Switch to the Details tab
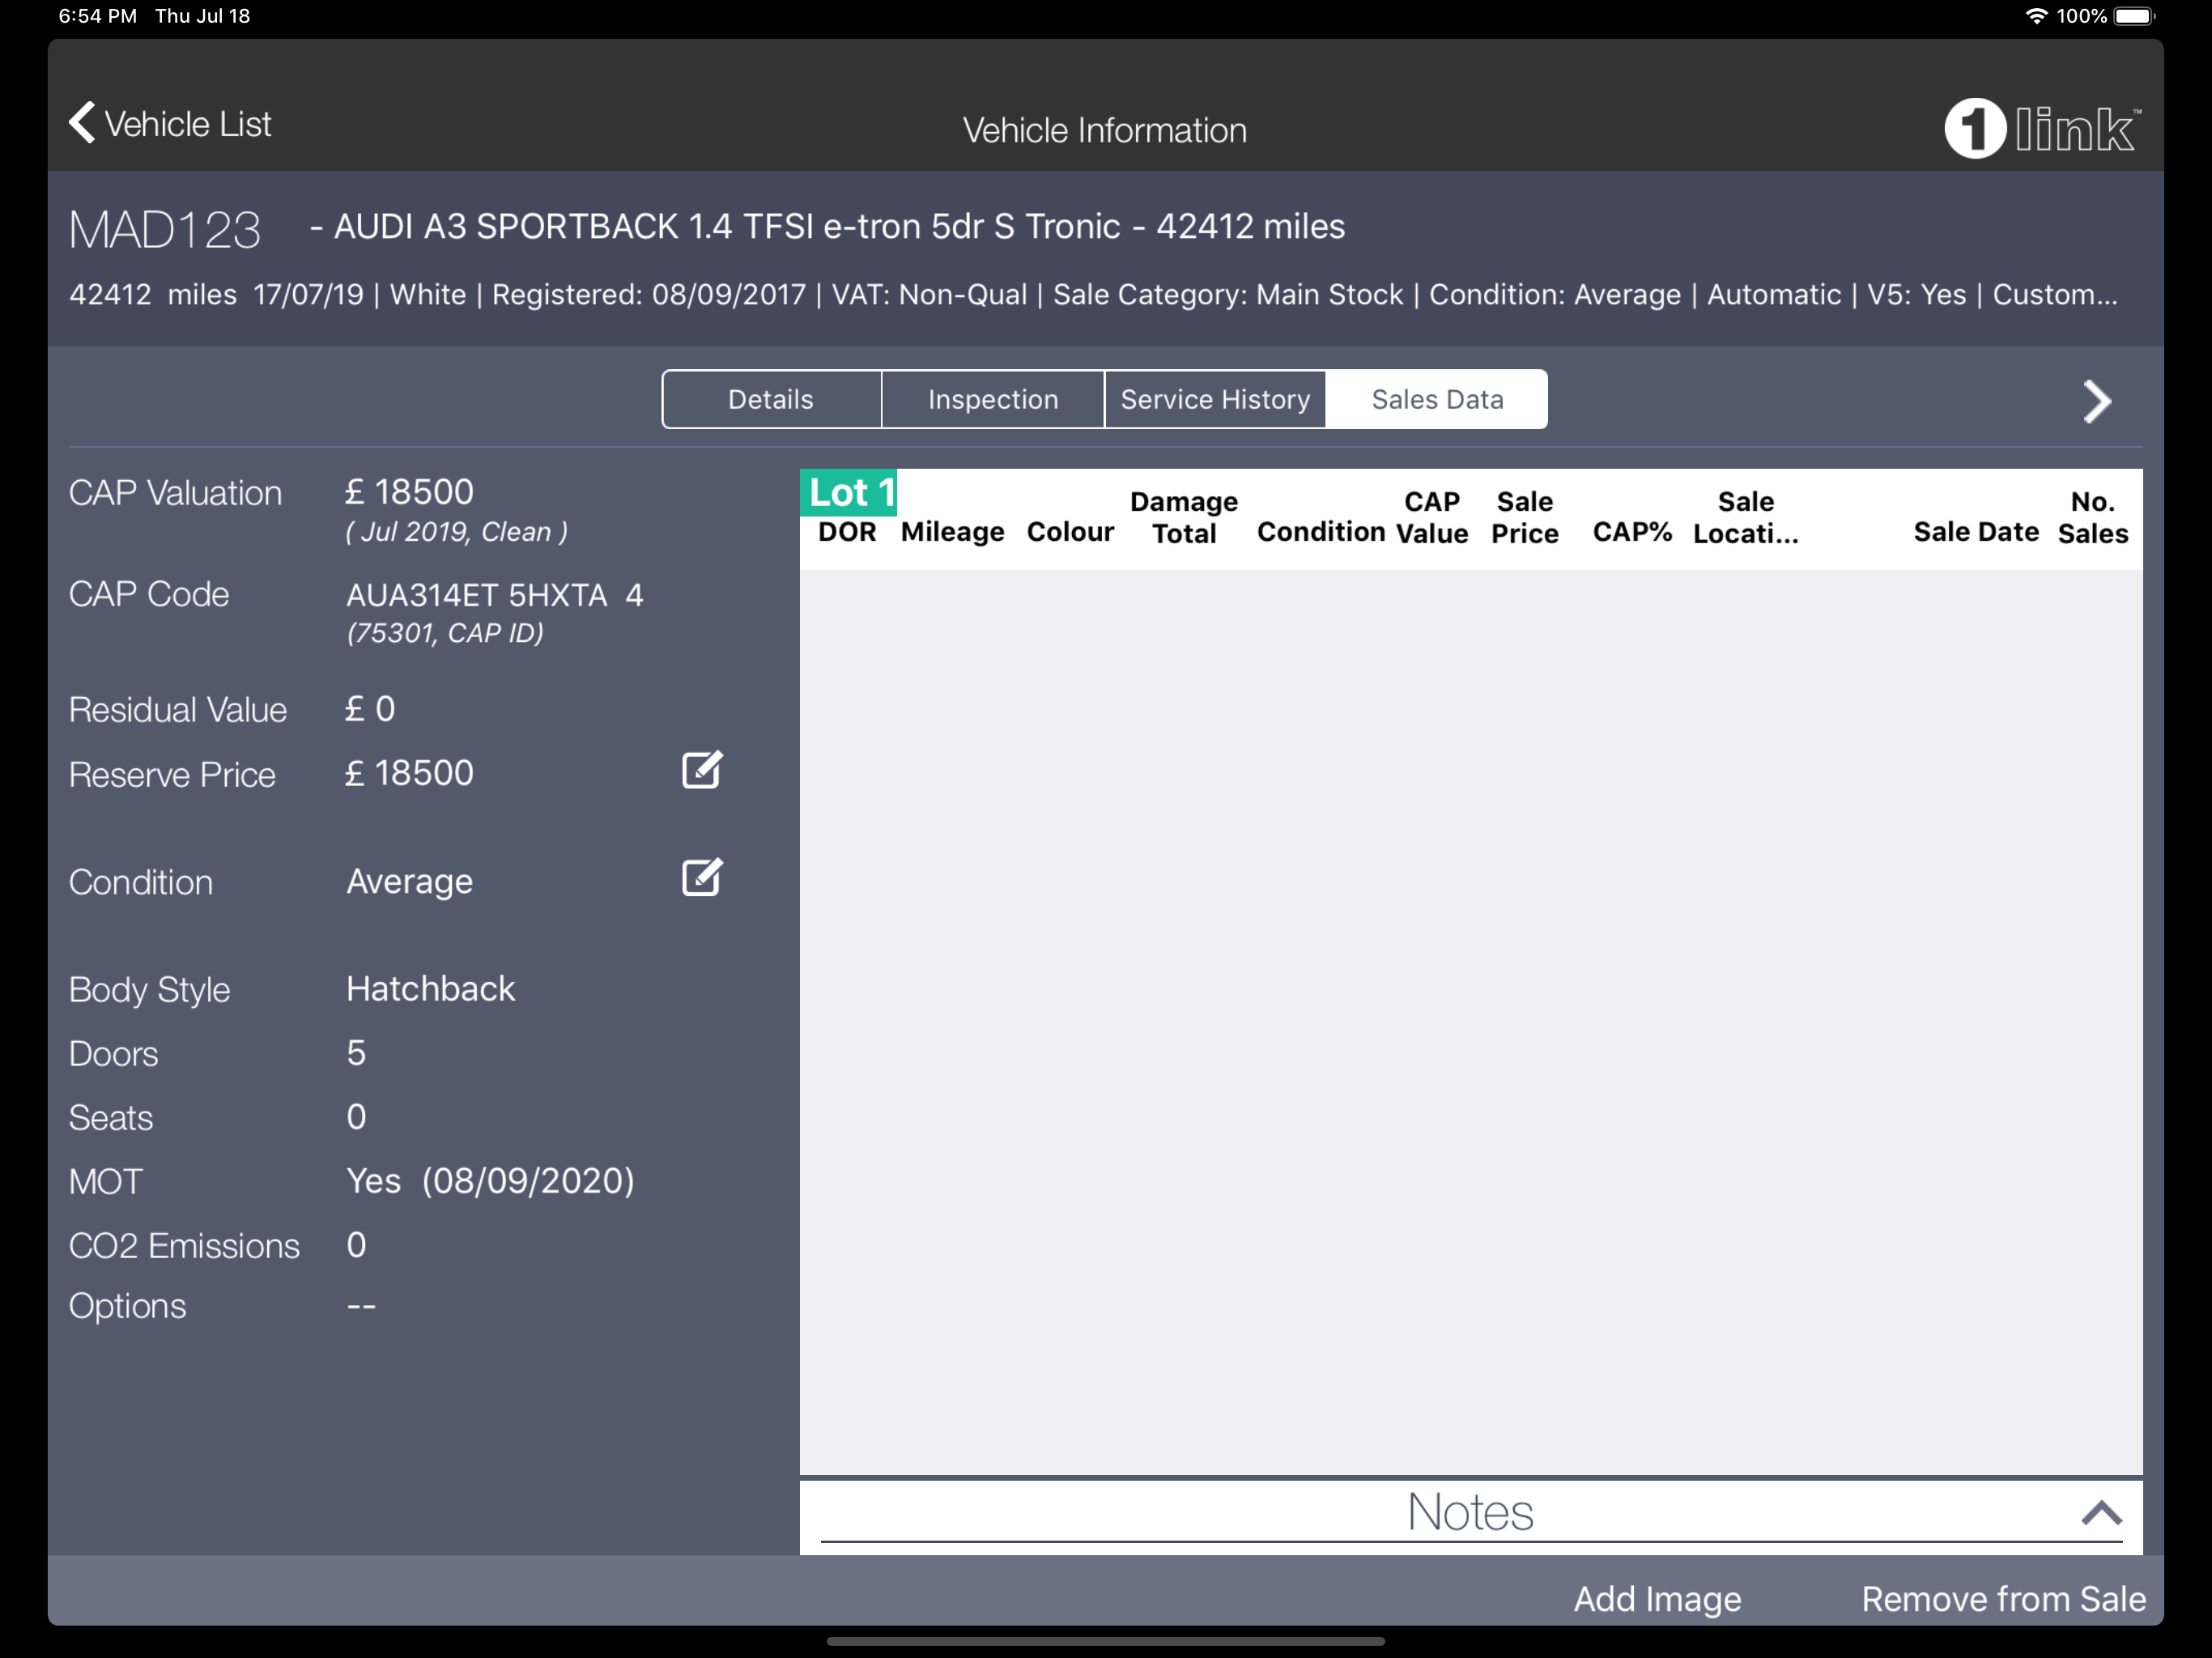The width and height of the screenshot is (2212, 1658). 771,399
